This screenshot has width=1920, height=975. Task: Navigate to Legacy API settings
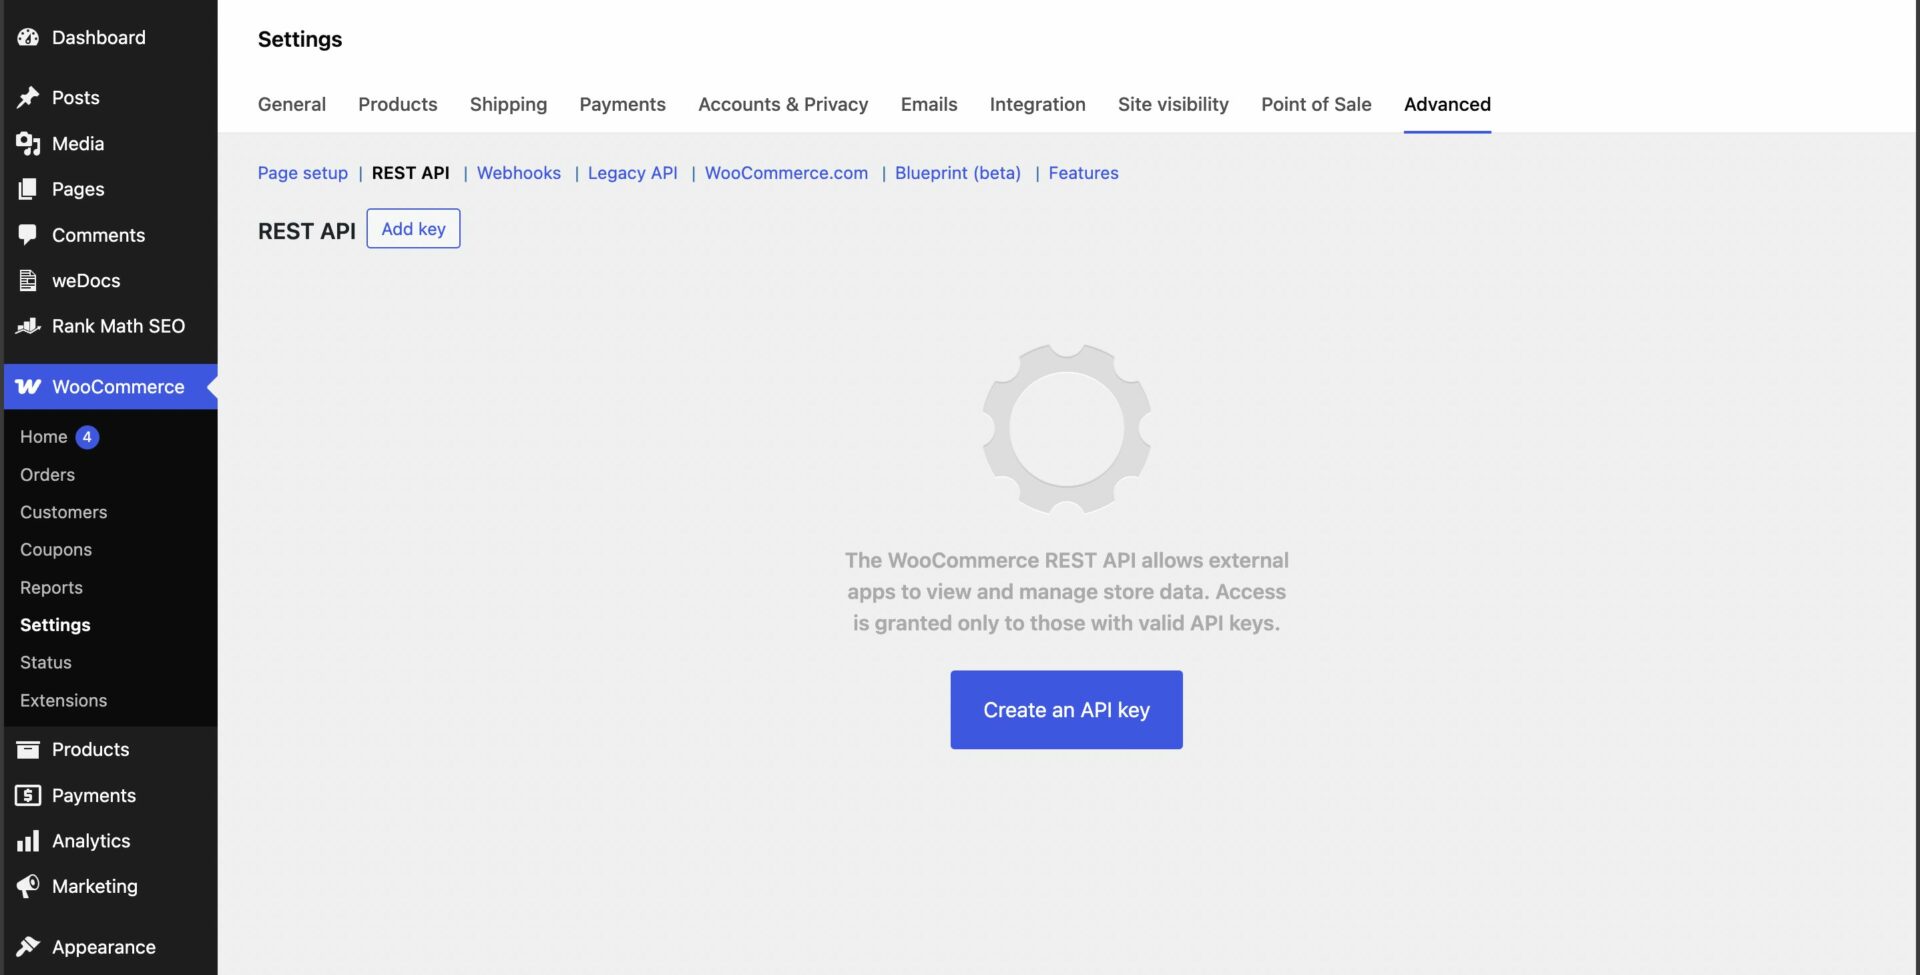coord(631,173)
